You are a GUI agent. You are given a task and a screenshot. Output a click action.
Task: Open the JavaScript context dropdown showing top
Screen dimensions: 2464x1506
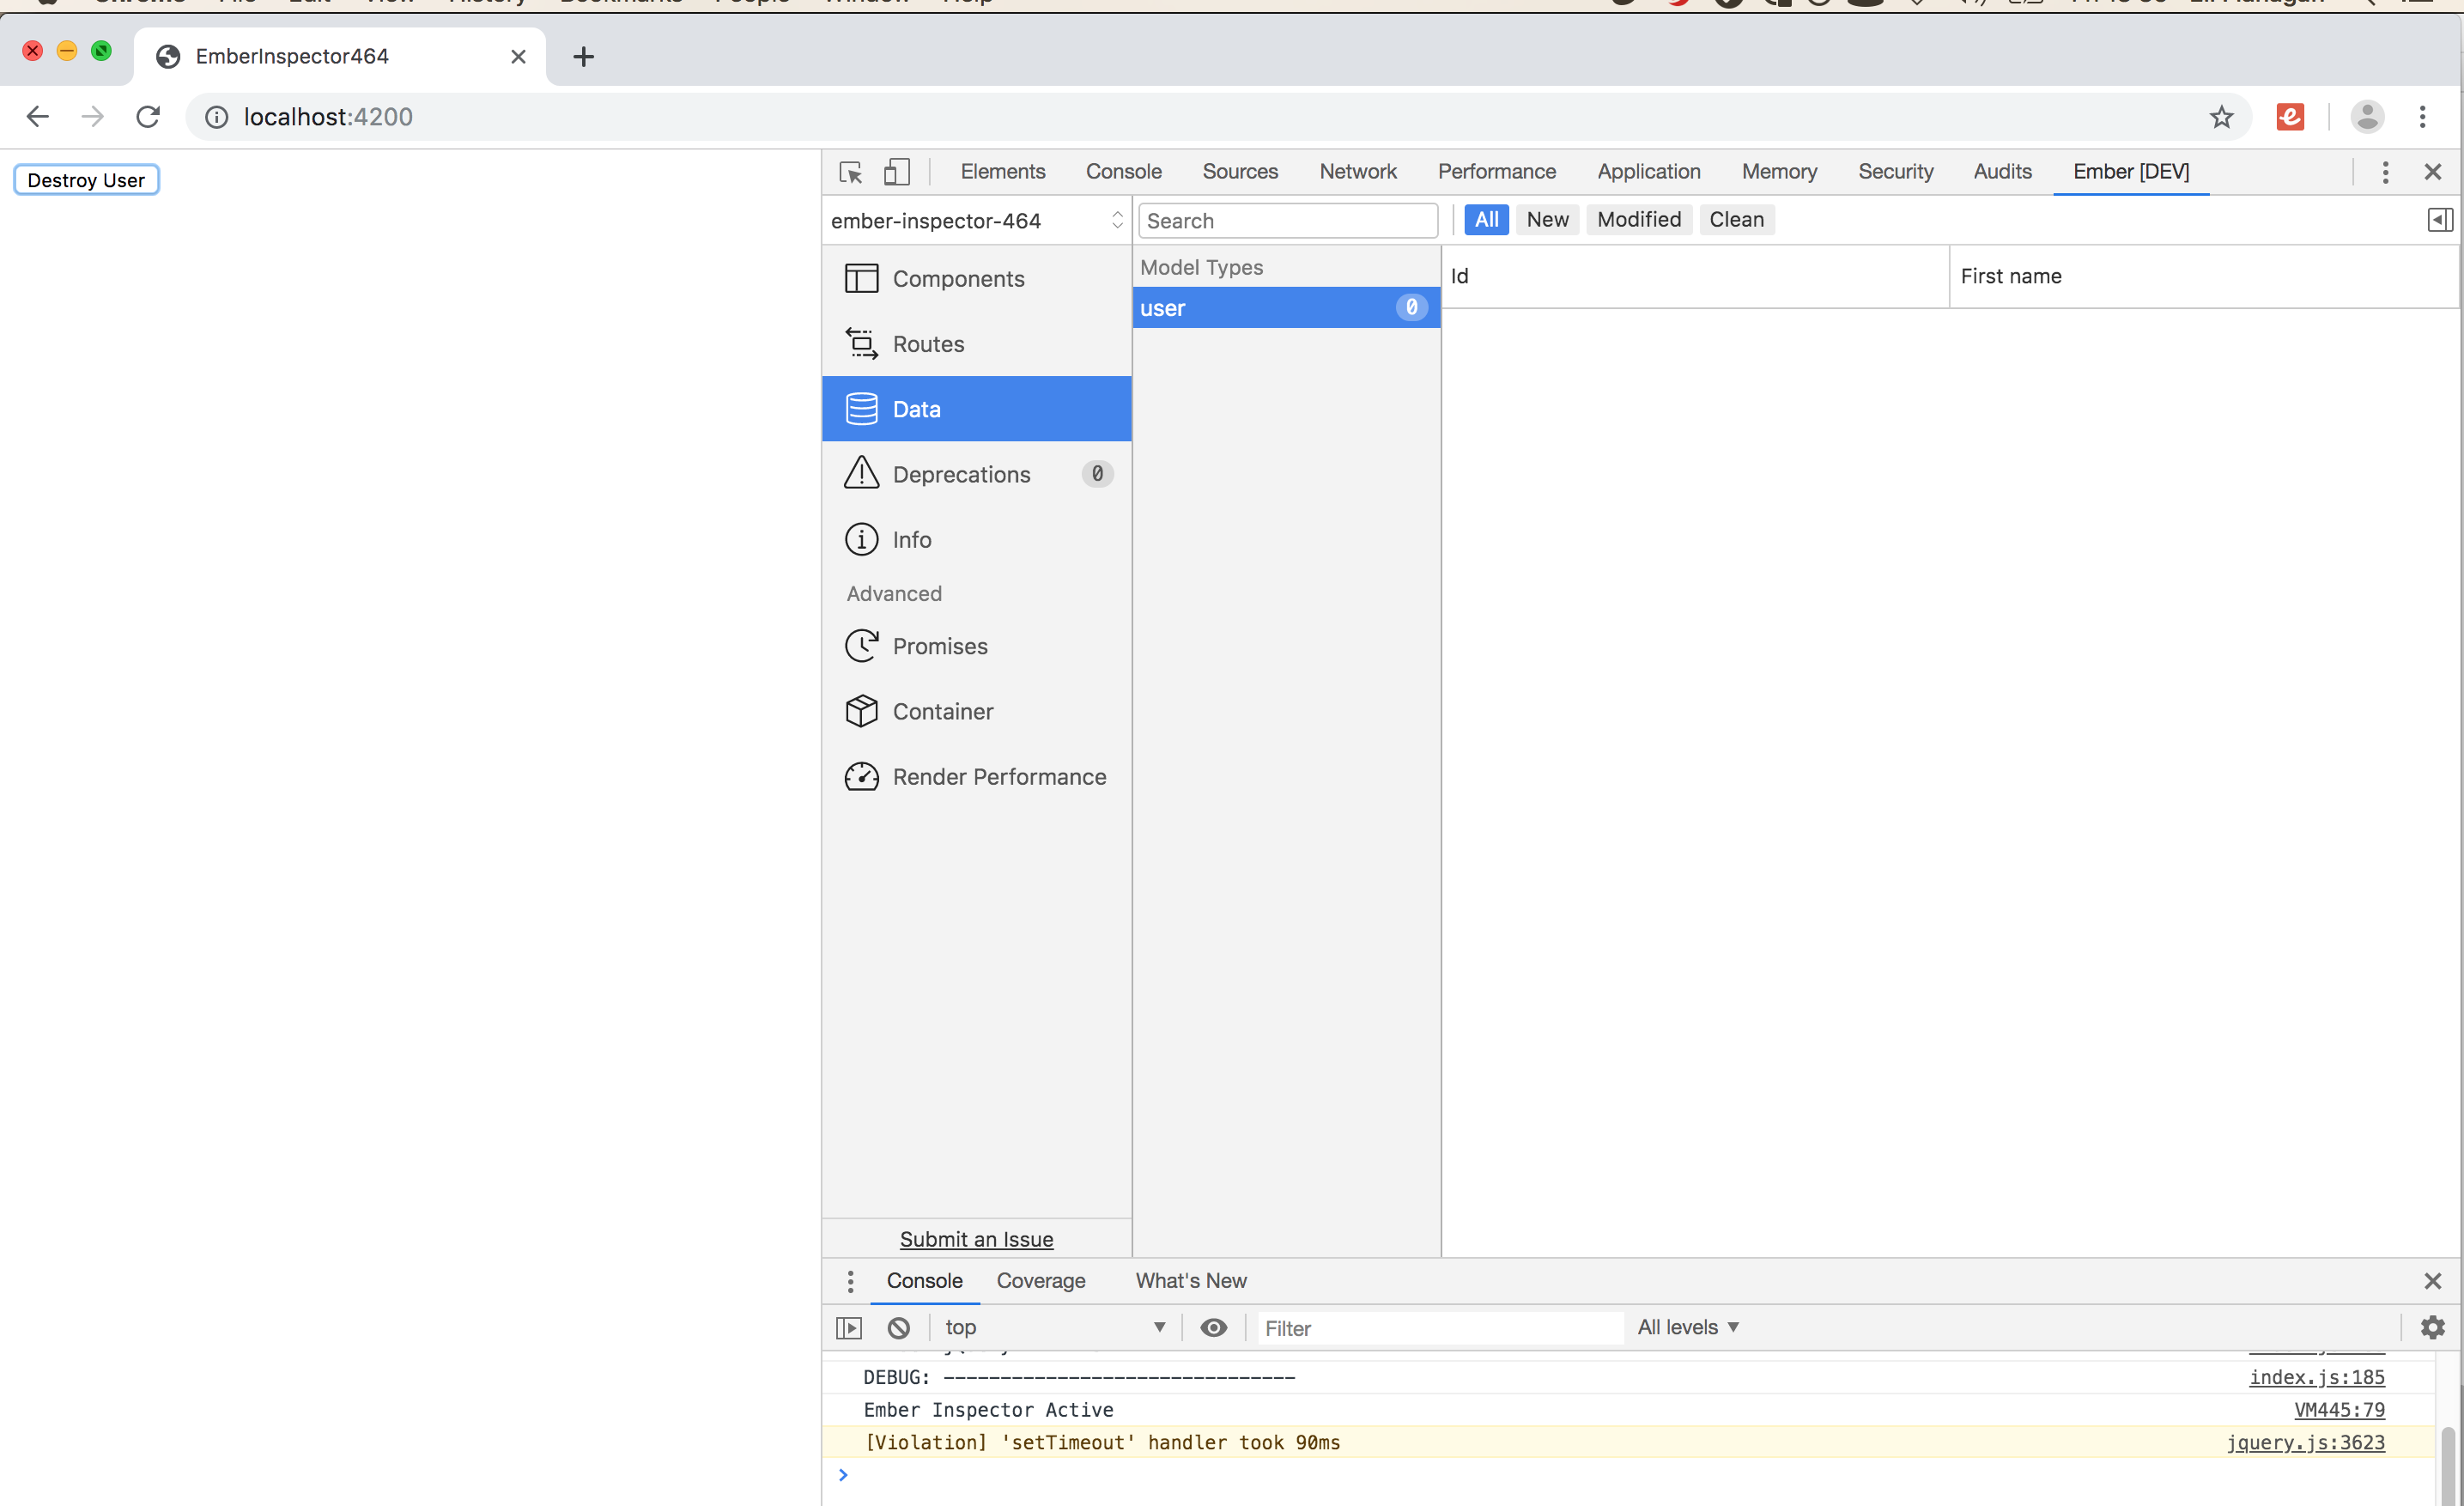(x=1055, y=1327)
